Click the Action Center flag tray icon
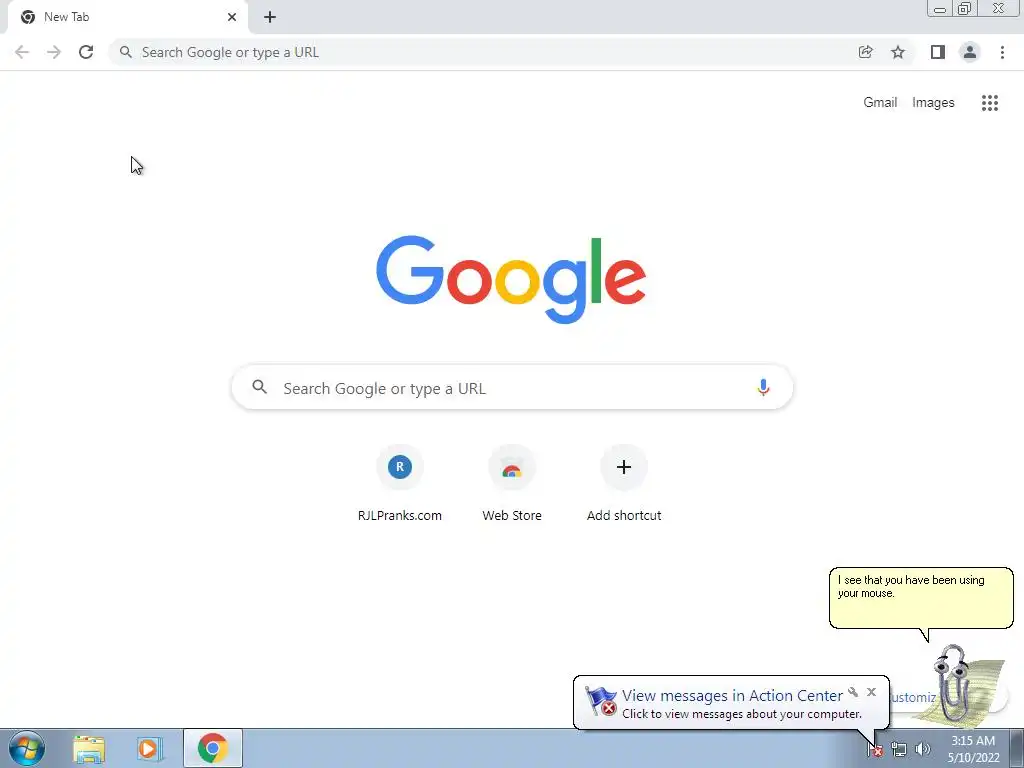 (x=874, y=750)
